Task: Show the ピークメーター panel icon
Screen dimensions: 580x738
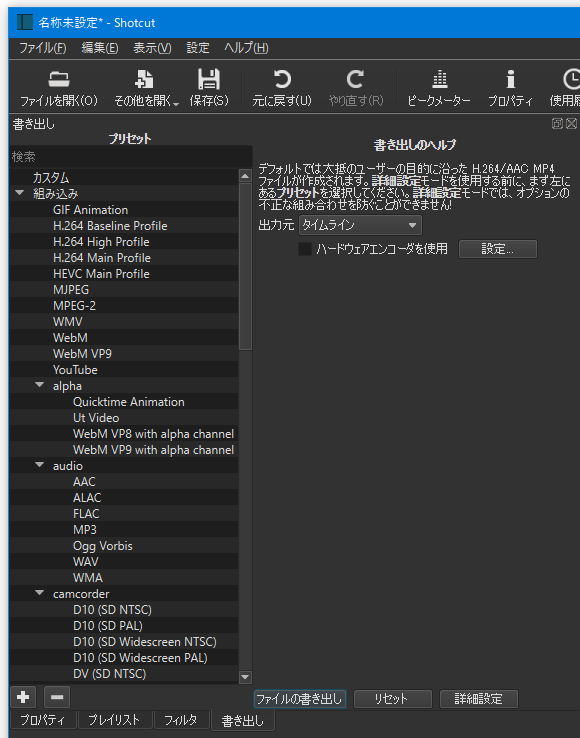Action: tap(439, 80)
